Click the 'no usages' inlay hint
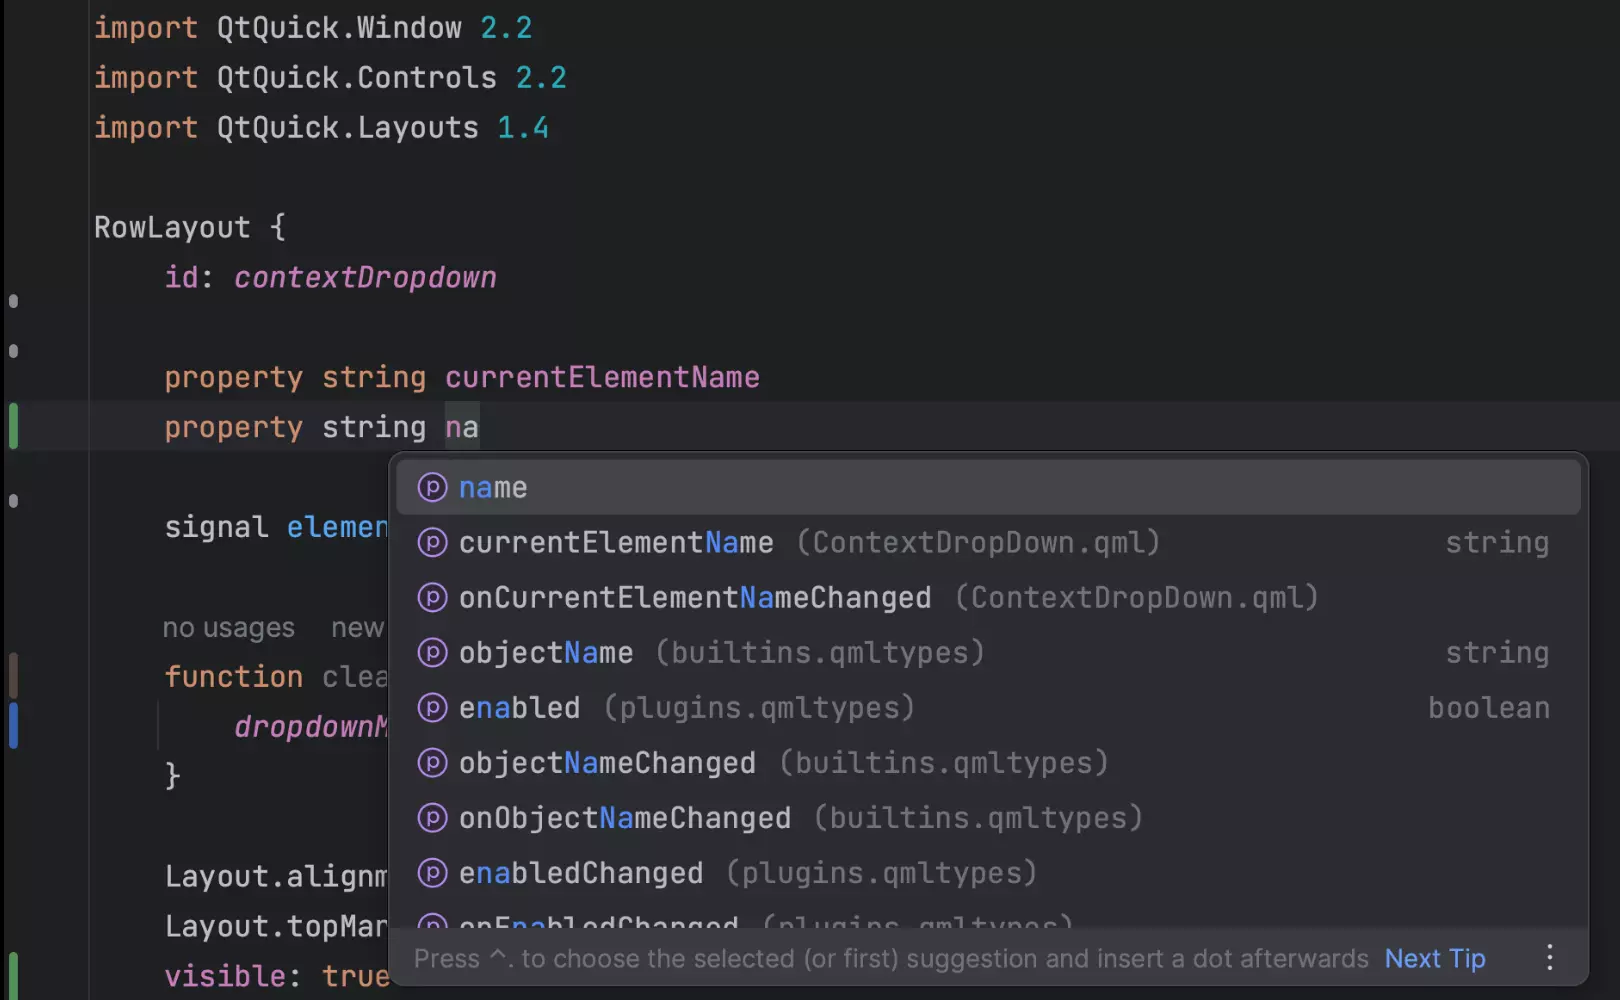Image resolution: width=1620 pixels, height=1000 pixels. click(228, 628)
